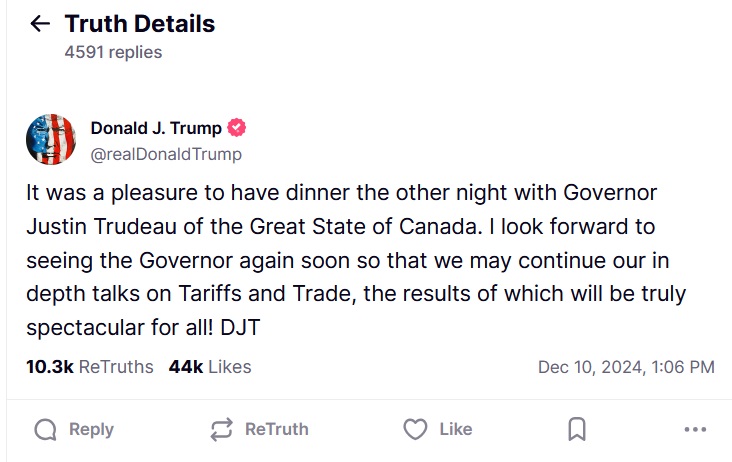This screenshot has height=462, width=732.
Task: Open Donald J. Trump's profile avatar
Action: (51, 140)
